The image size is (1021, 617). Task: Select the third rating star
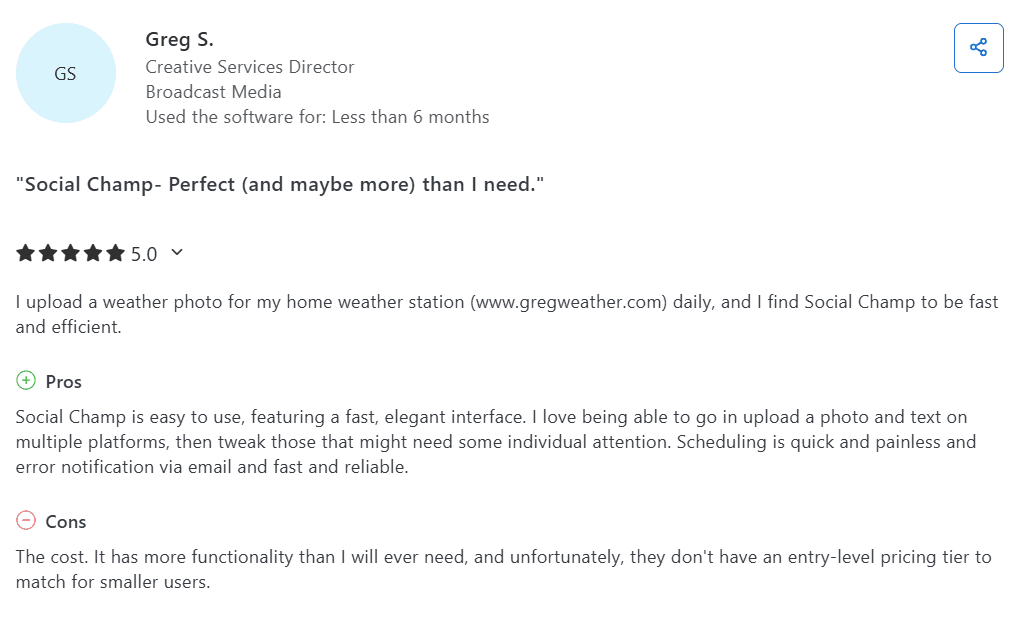click(71, 254)
